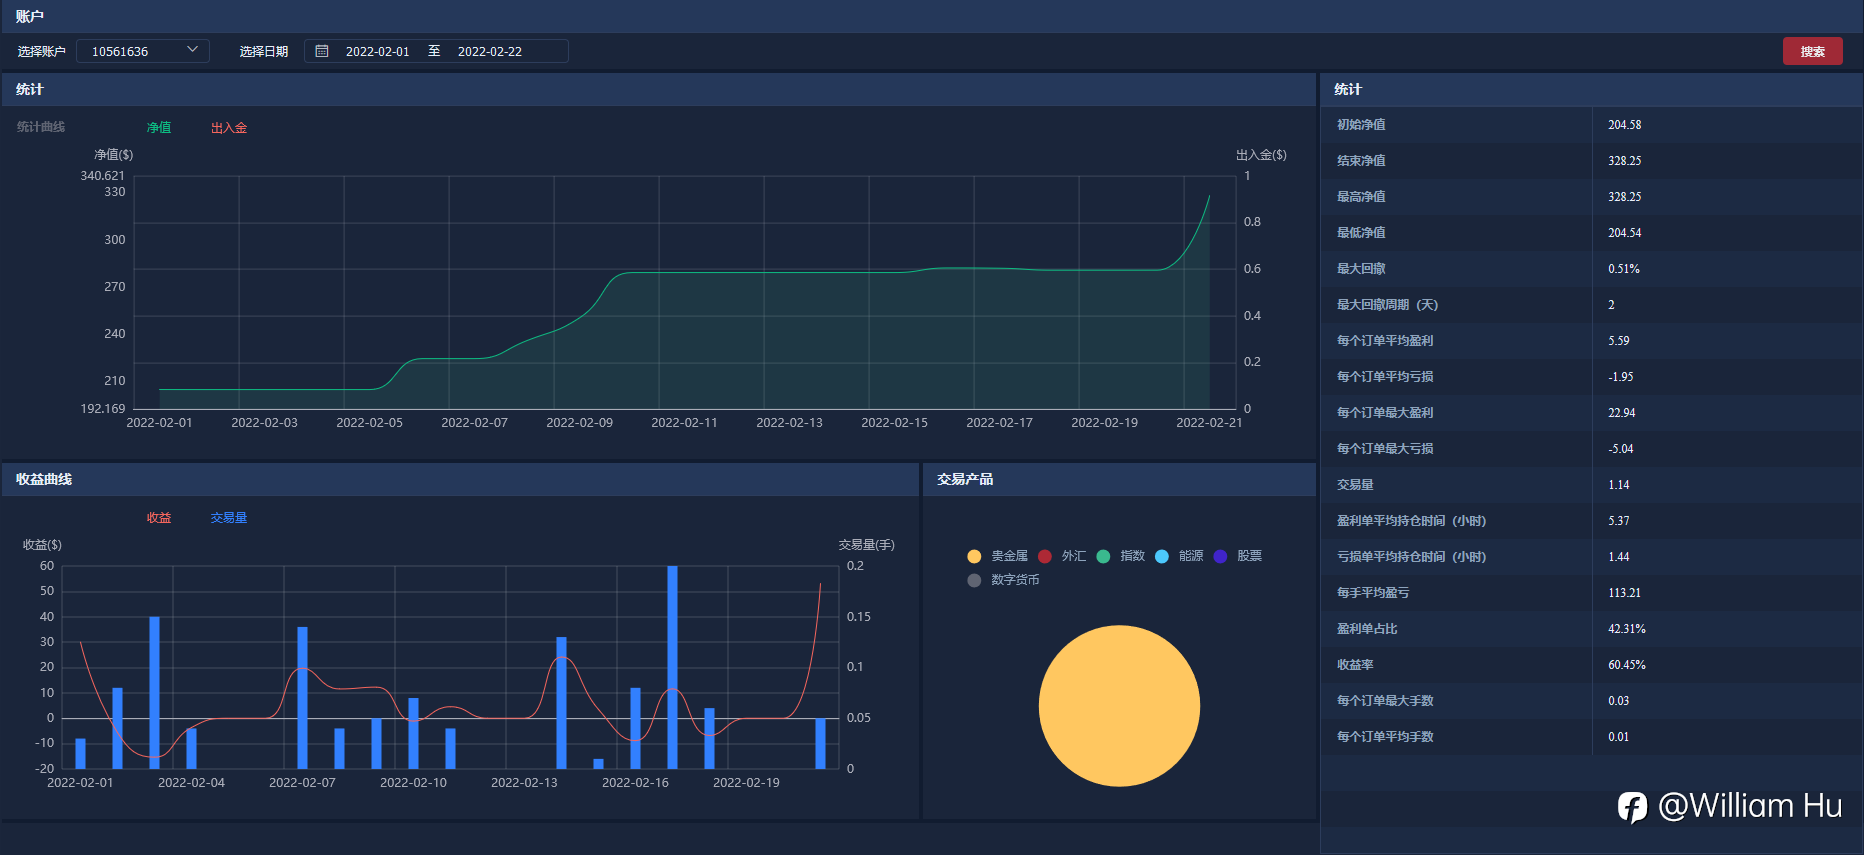This screenshot has width=1864, height=855.
Task: Toggle the 外汇 red legend dot
Action: pyautogui.click(x=1045, y=556)
